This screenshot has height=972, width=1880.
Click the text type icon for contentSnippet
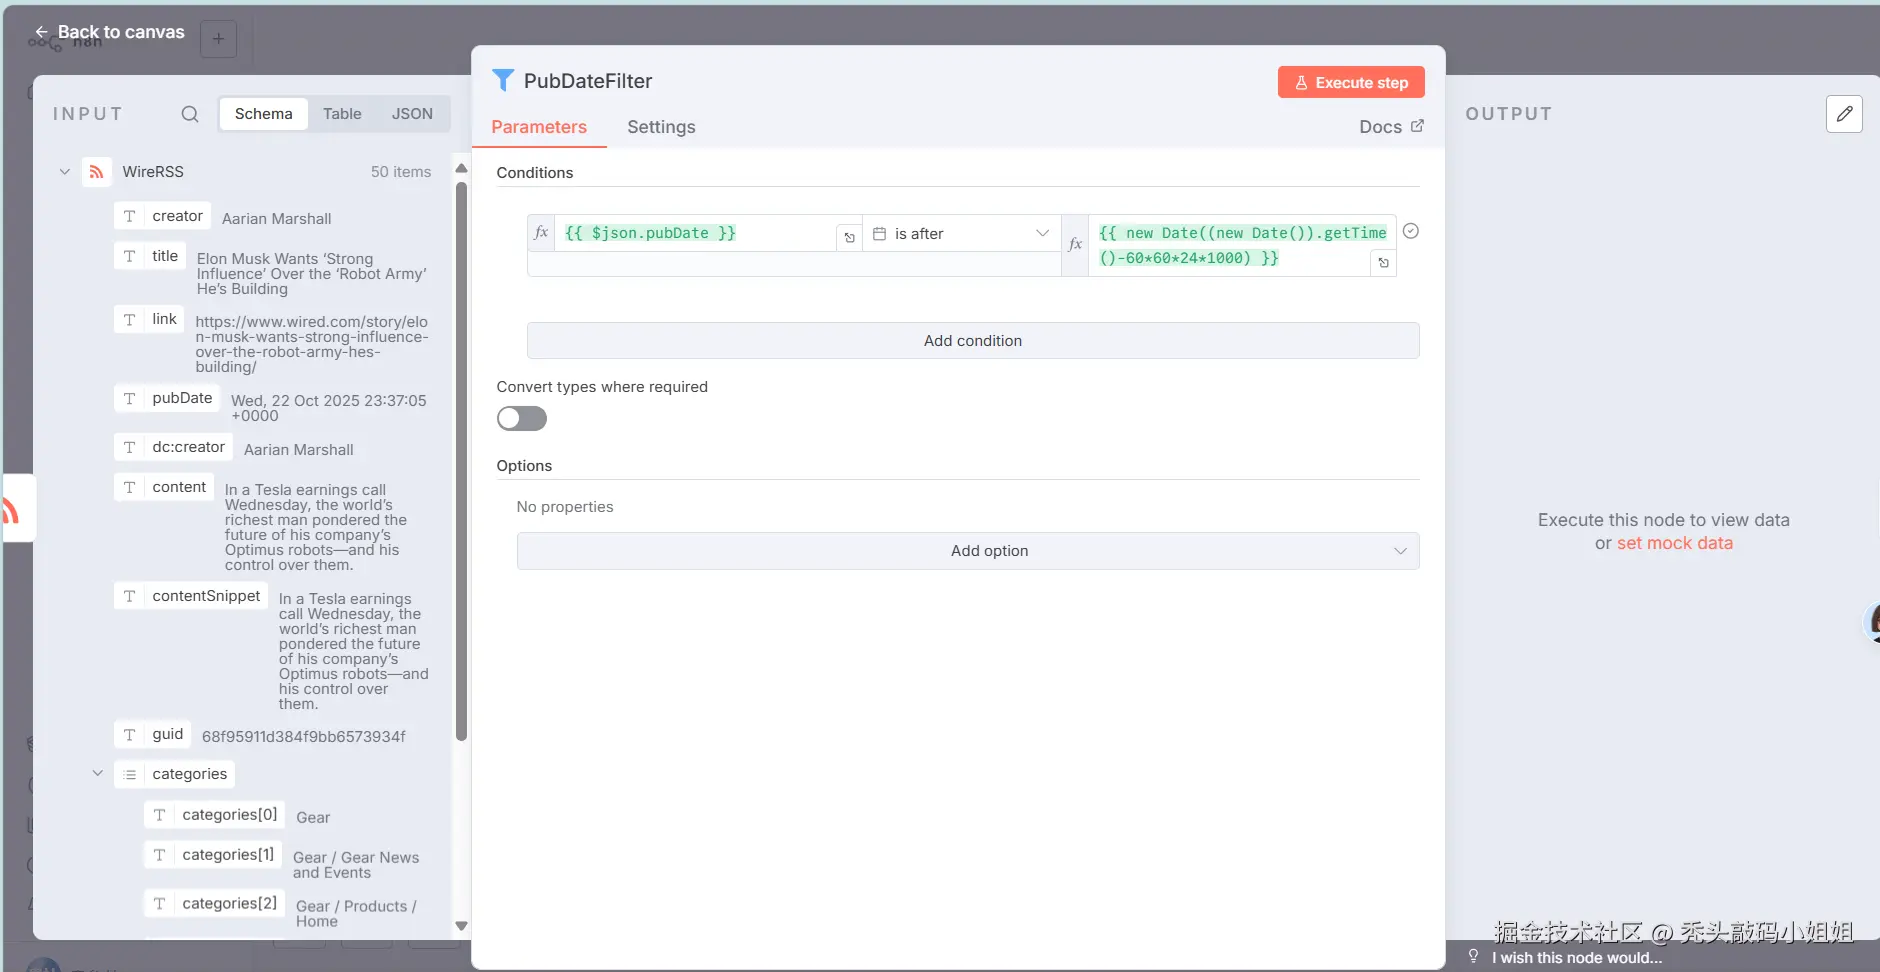point(129,596)
